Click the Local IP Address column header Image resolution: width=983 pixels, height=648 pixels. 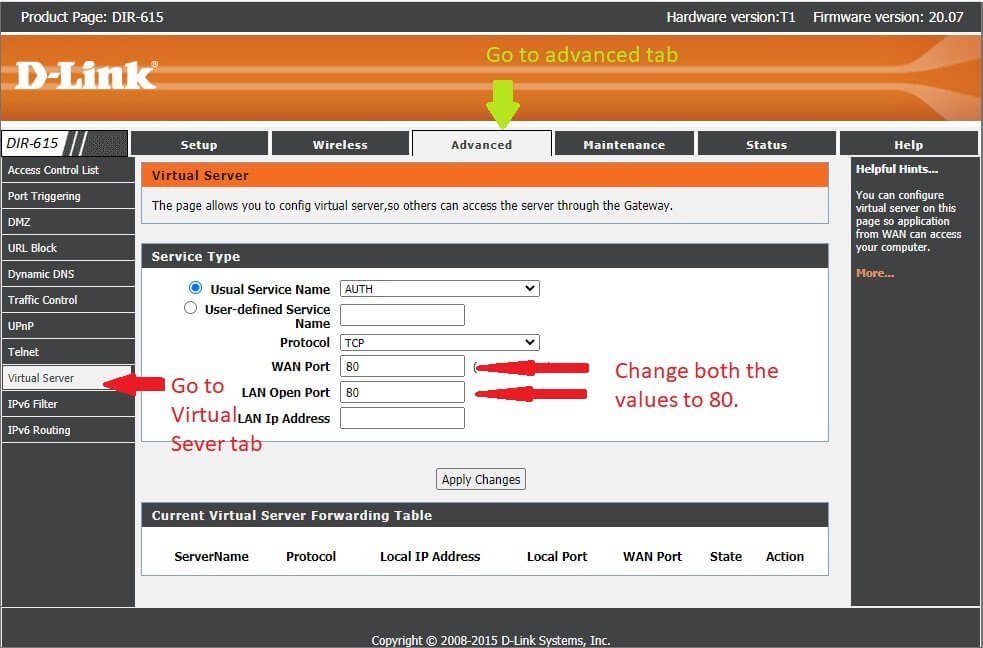tap(430, 557)
